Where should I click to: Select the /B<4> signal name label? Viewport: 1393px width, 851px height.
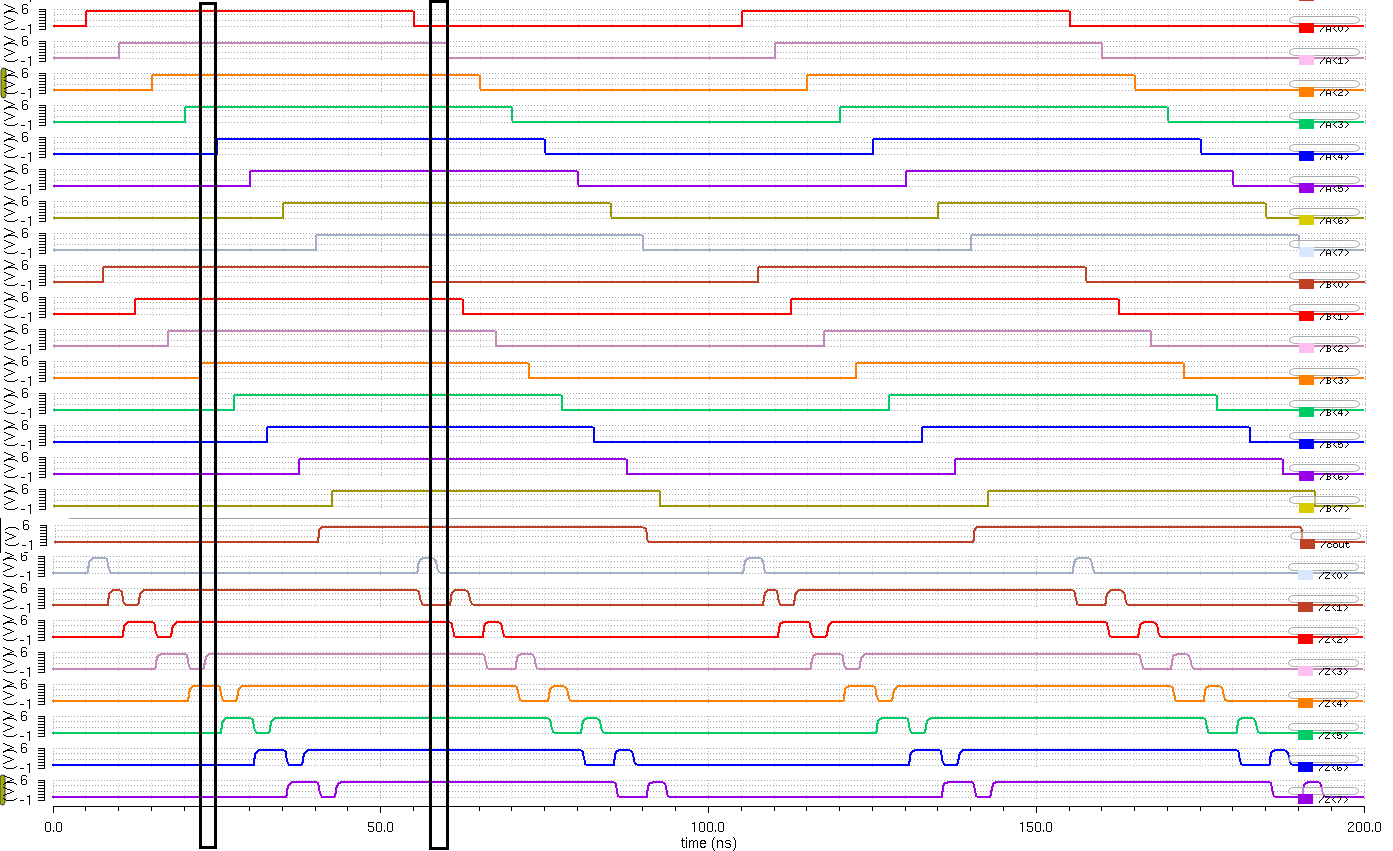coord(1334,412)
